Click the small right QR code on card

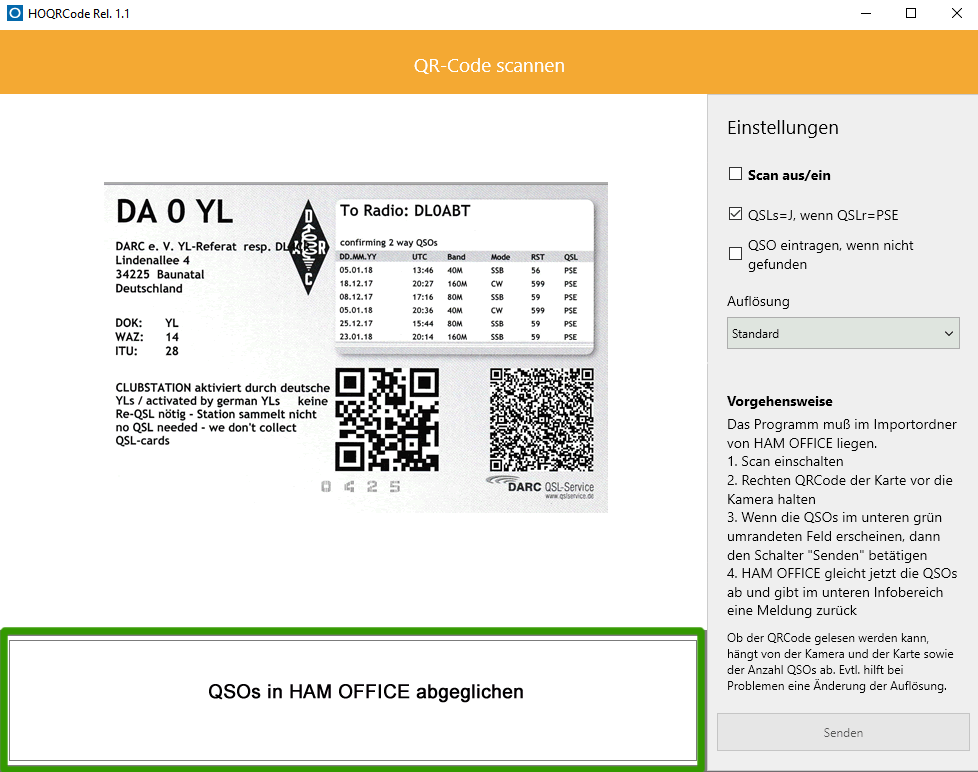[x=541, y=419]
